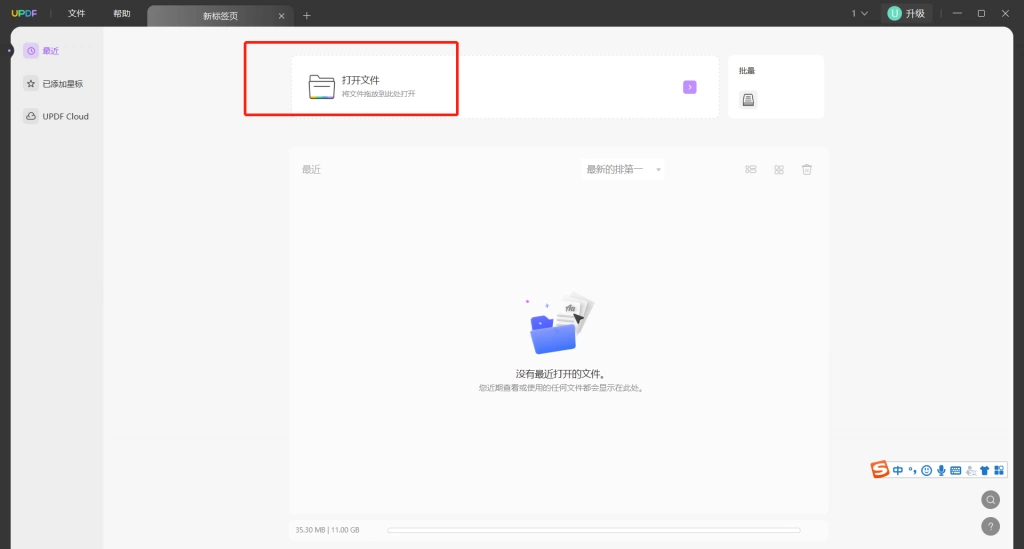
Task: Click the open file folder icon
Action: [x=321, y=87]
